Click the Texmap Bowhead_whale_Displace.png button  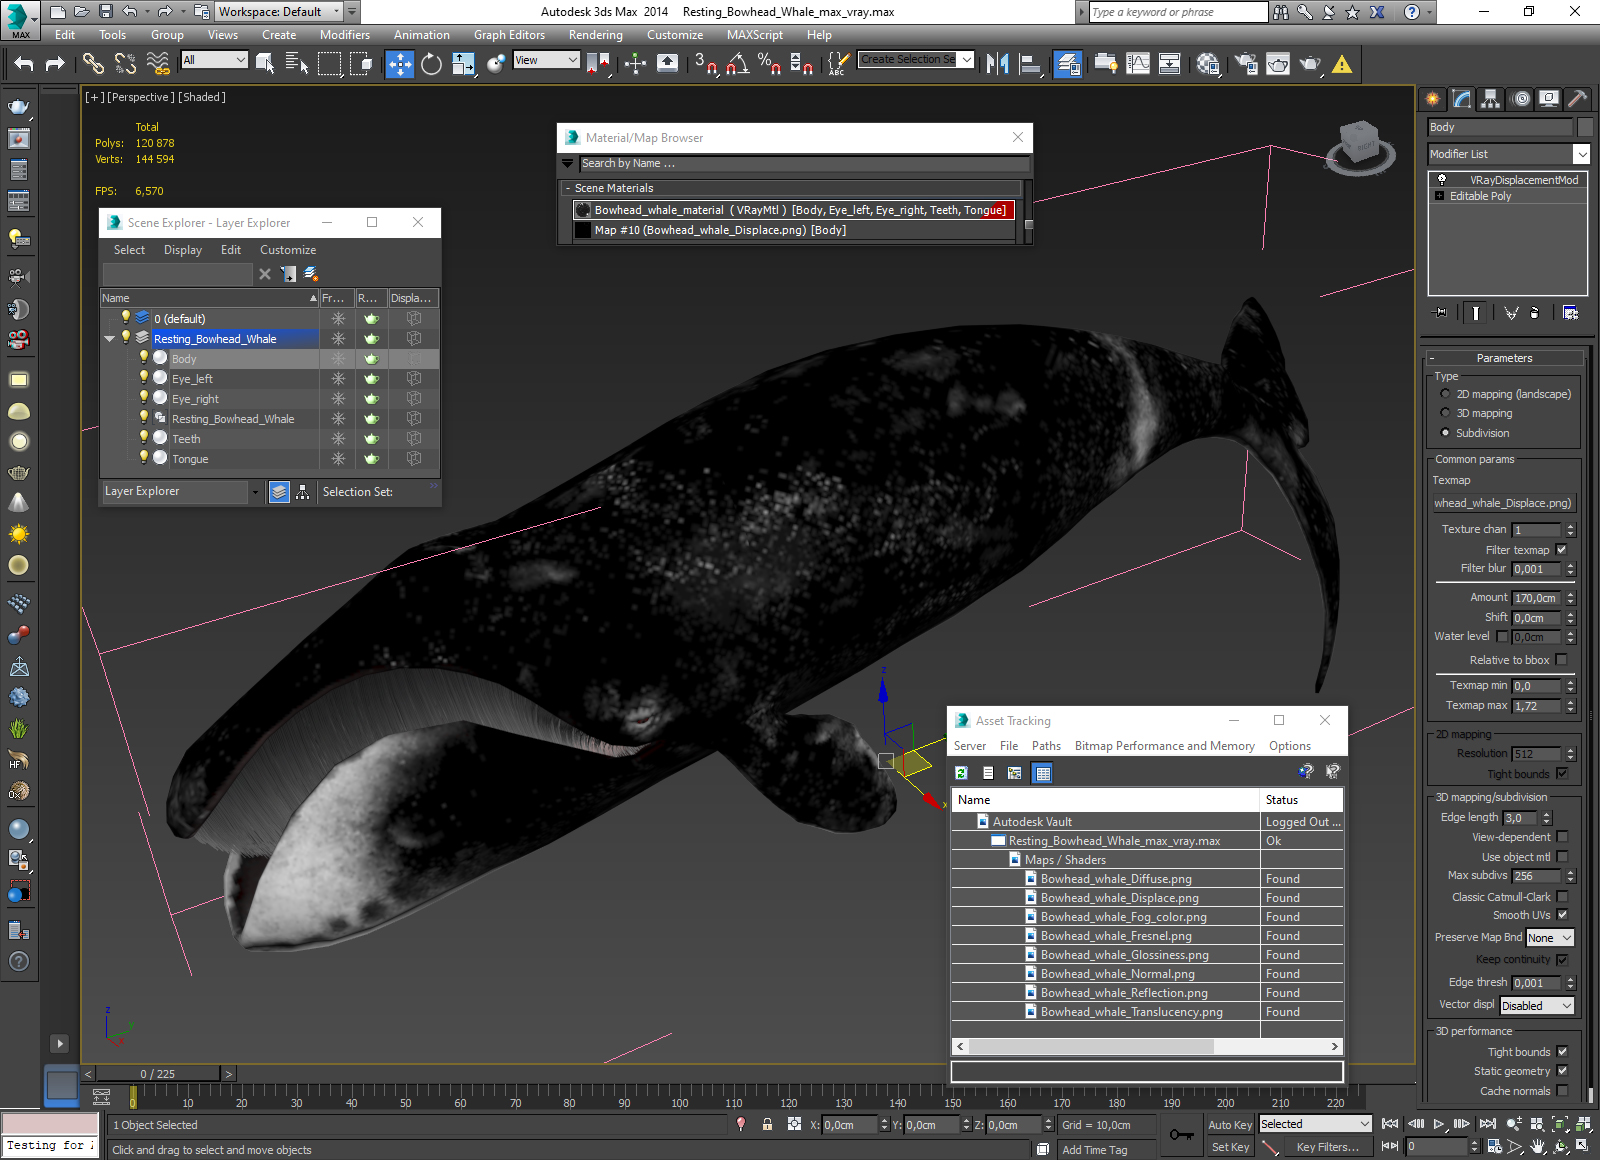1503,503
